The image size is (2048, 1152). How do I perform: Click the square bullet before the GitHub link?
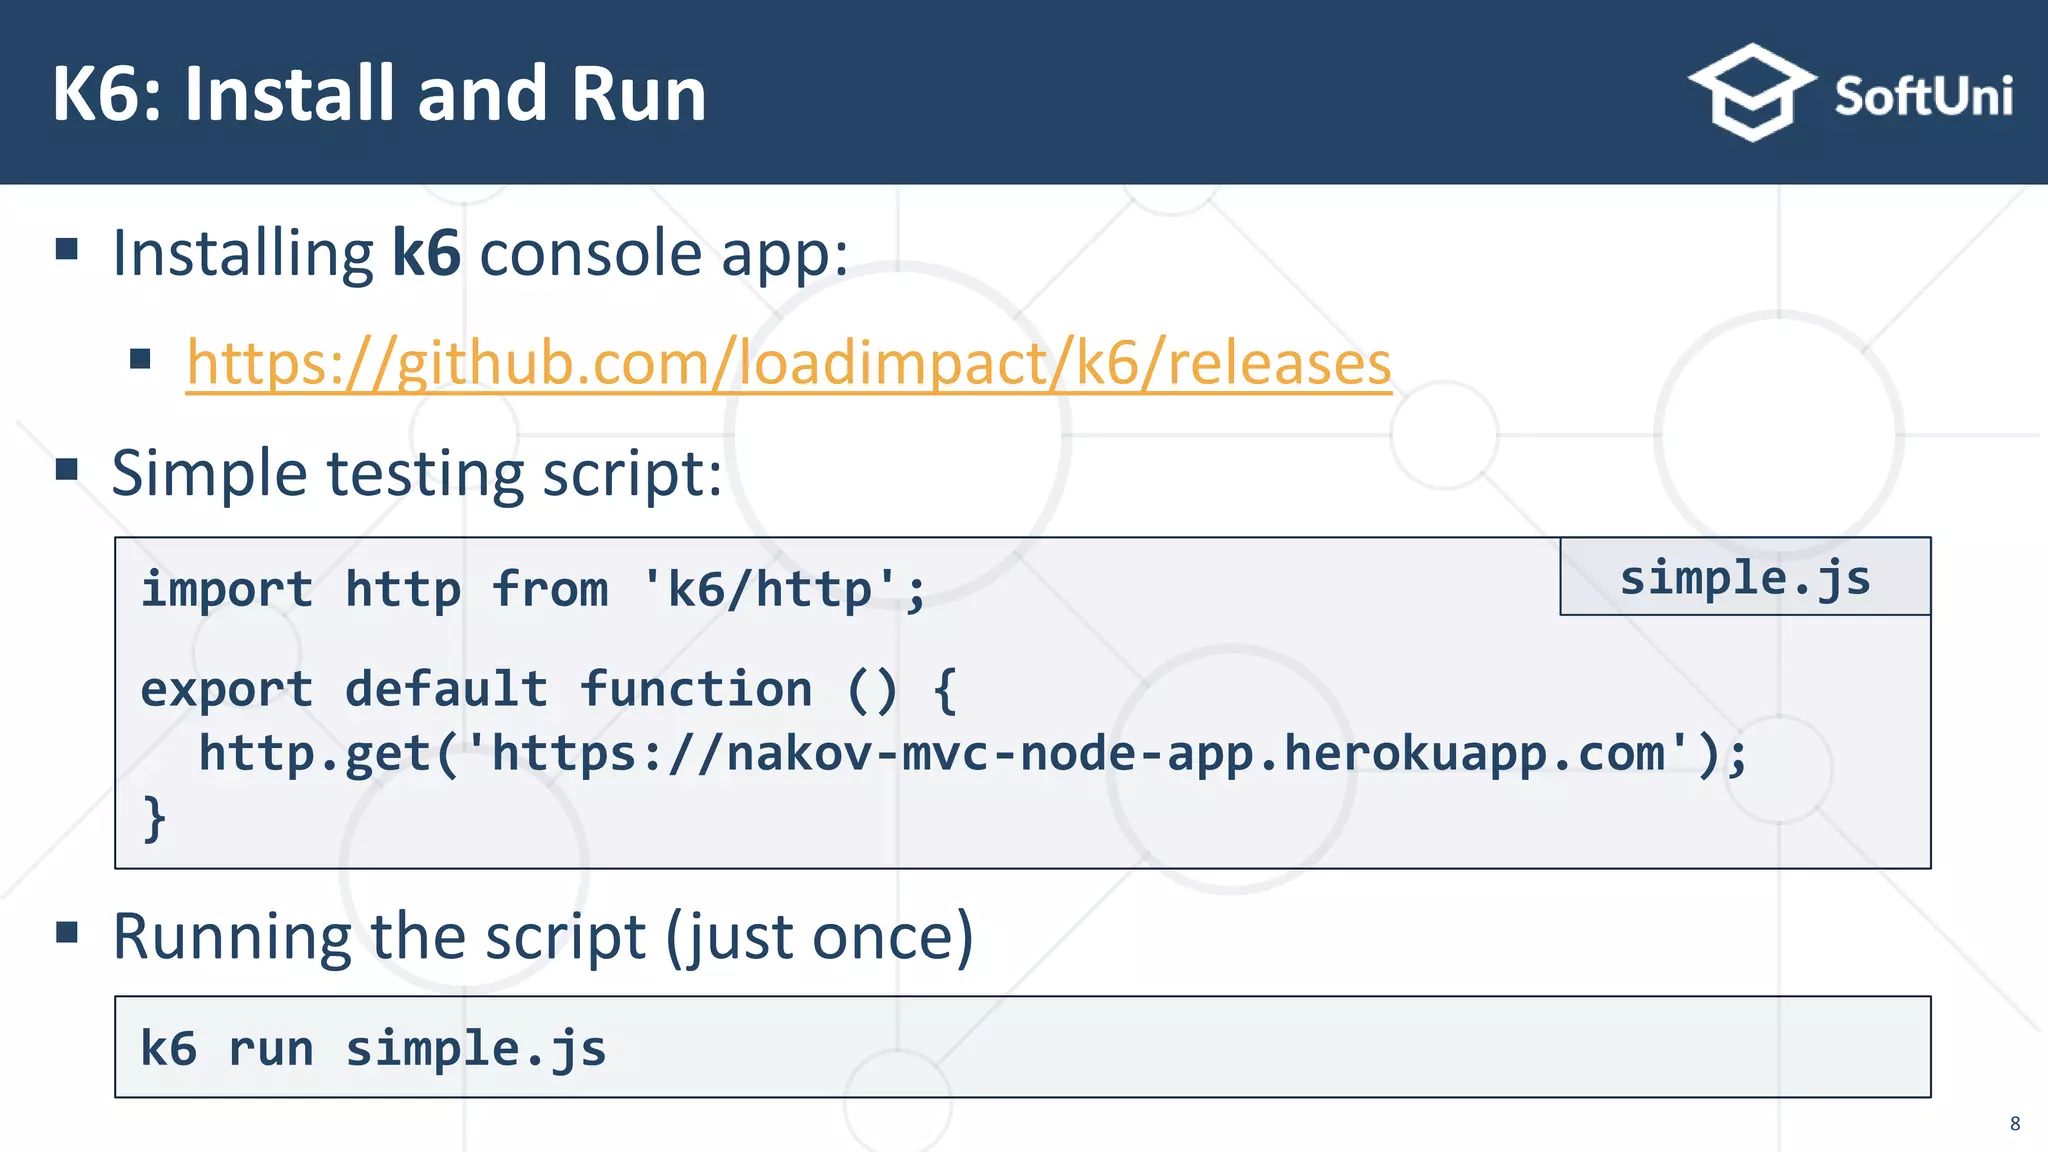click(140, 359)
